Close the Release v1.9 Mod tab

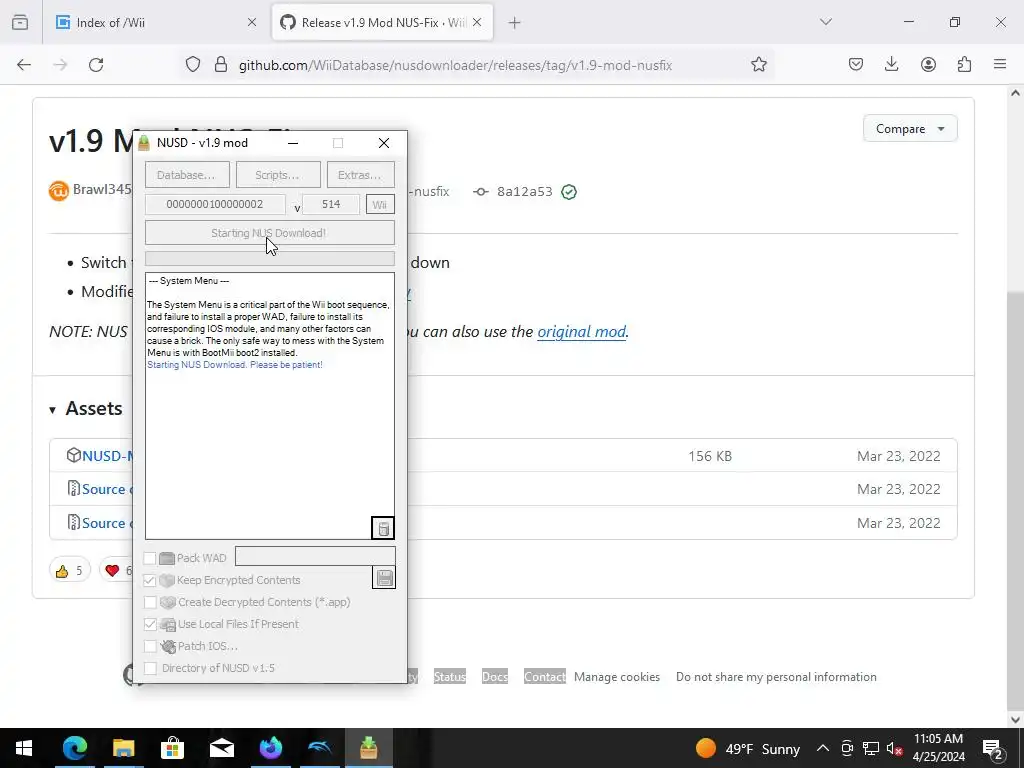coord(477,22)
